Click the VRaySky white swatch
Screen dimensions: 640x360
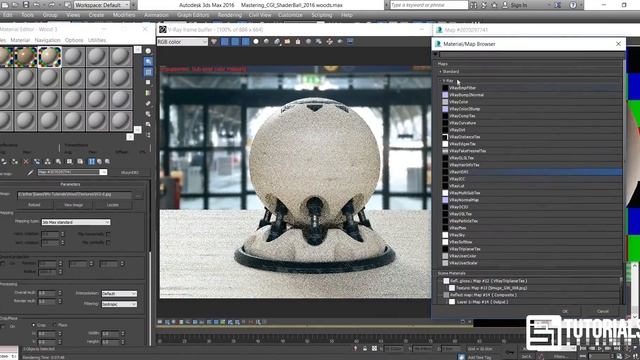[445, 235]
